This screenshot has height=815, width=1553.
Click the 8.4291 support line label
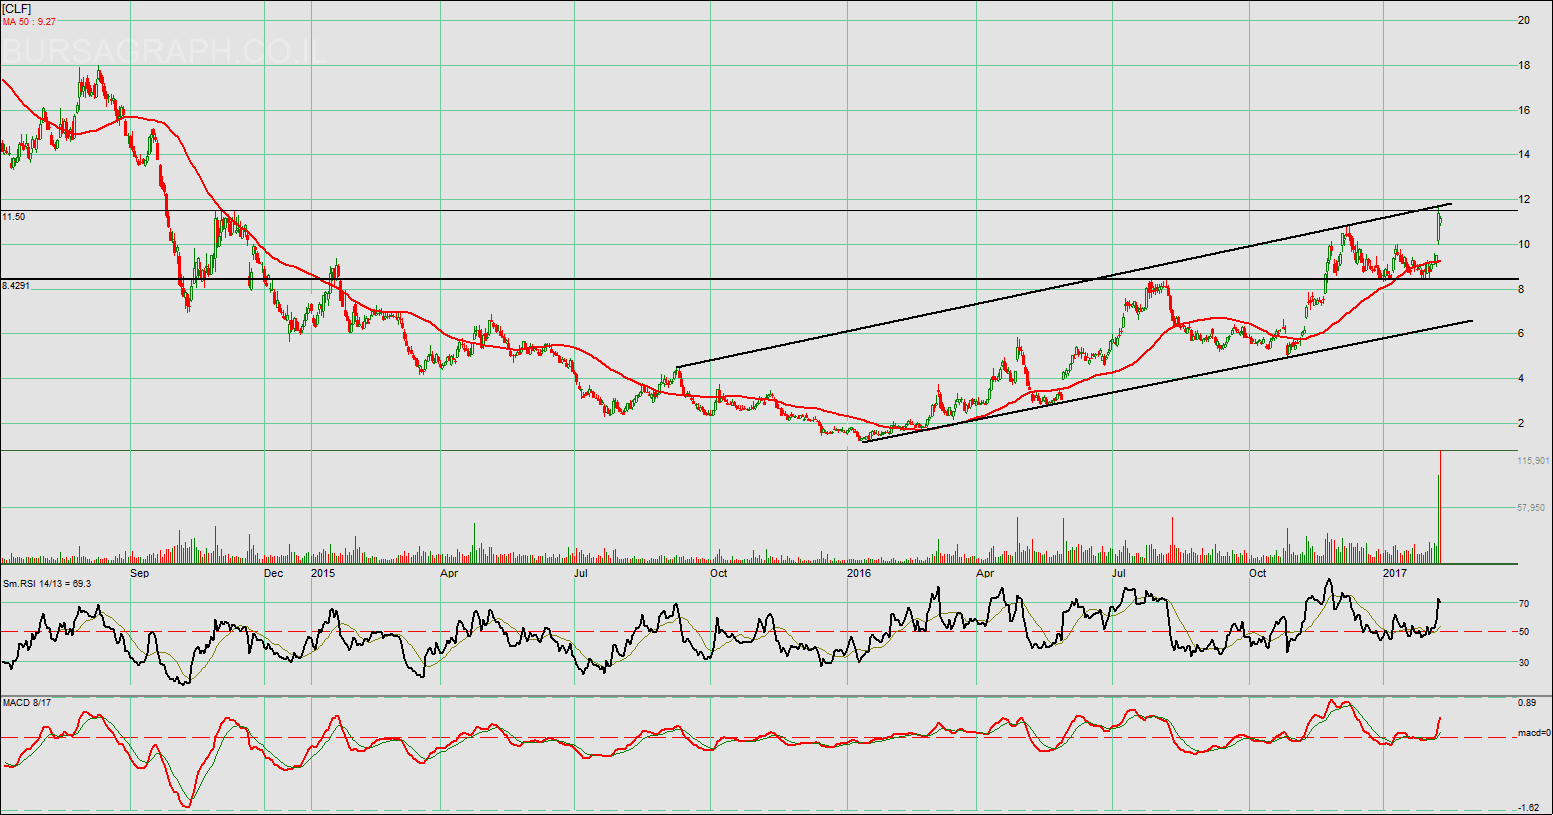pyautogui.click(x=16, y=286)
